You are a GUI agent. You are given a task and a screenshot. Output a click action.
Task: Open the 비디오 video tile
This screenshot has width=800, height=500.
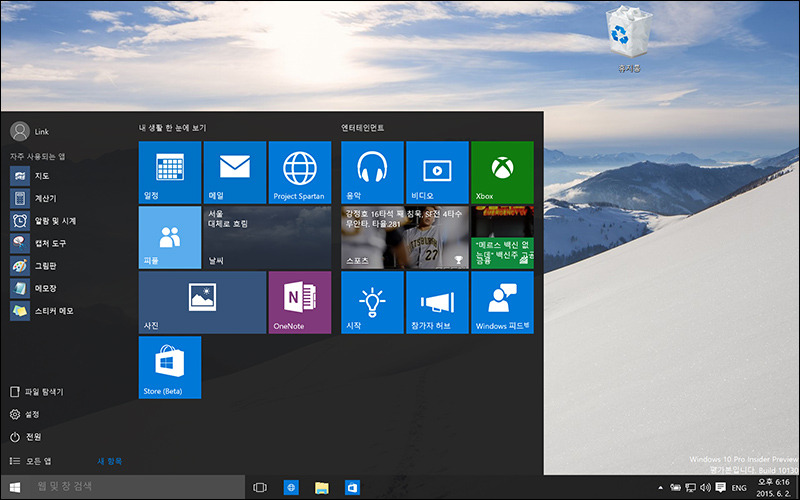coord(437,172)
